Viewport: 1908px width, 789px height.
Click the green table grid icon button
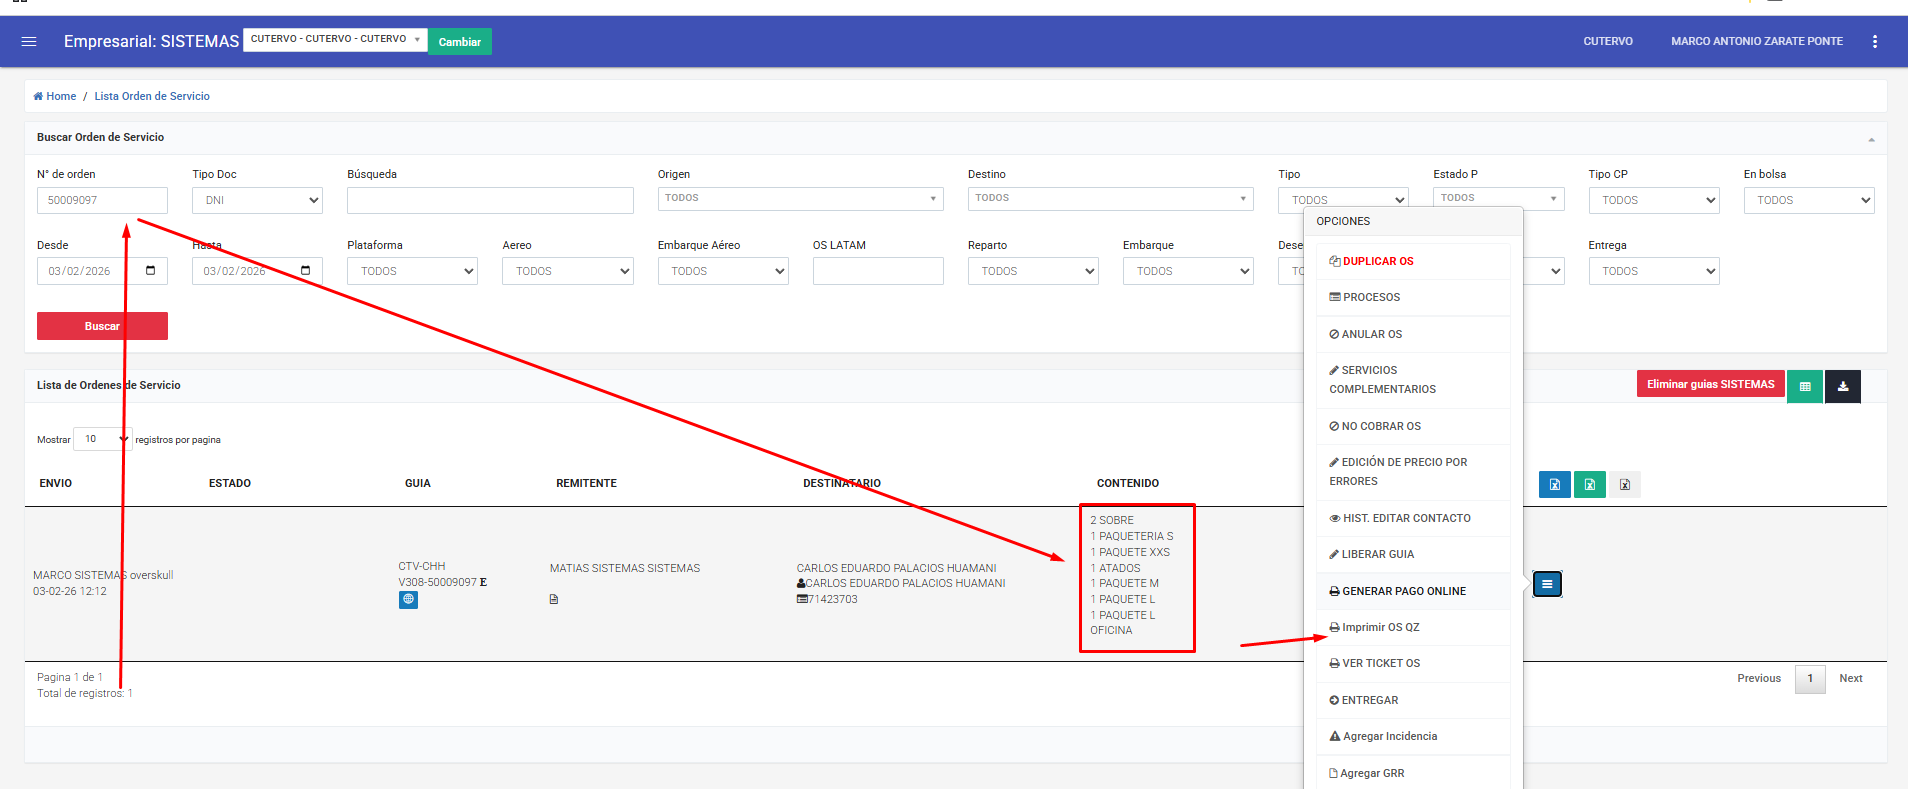(x=1804, y=386)
